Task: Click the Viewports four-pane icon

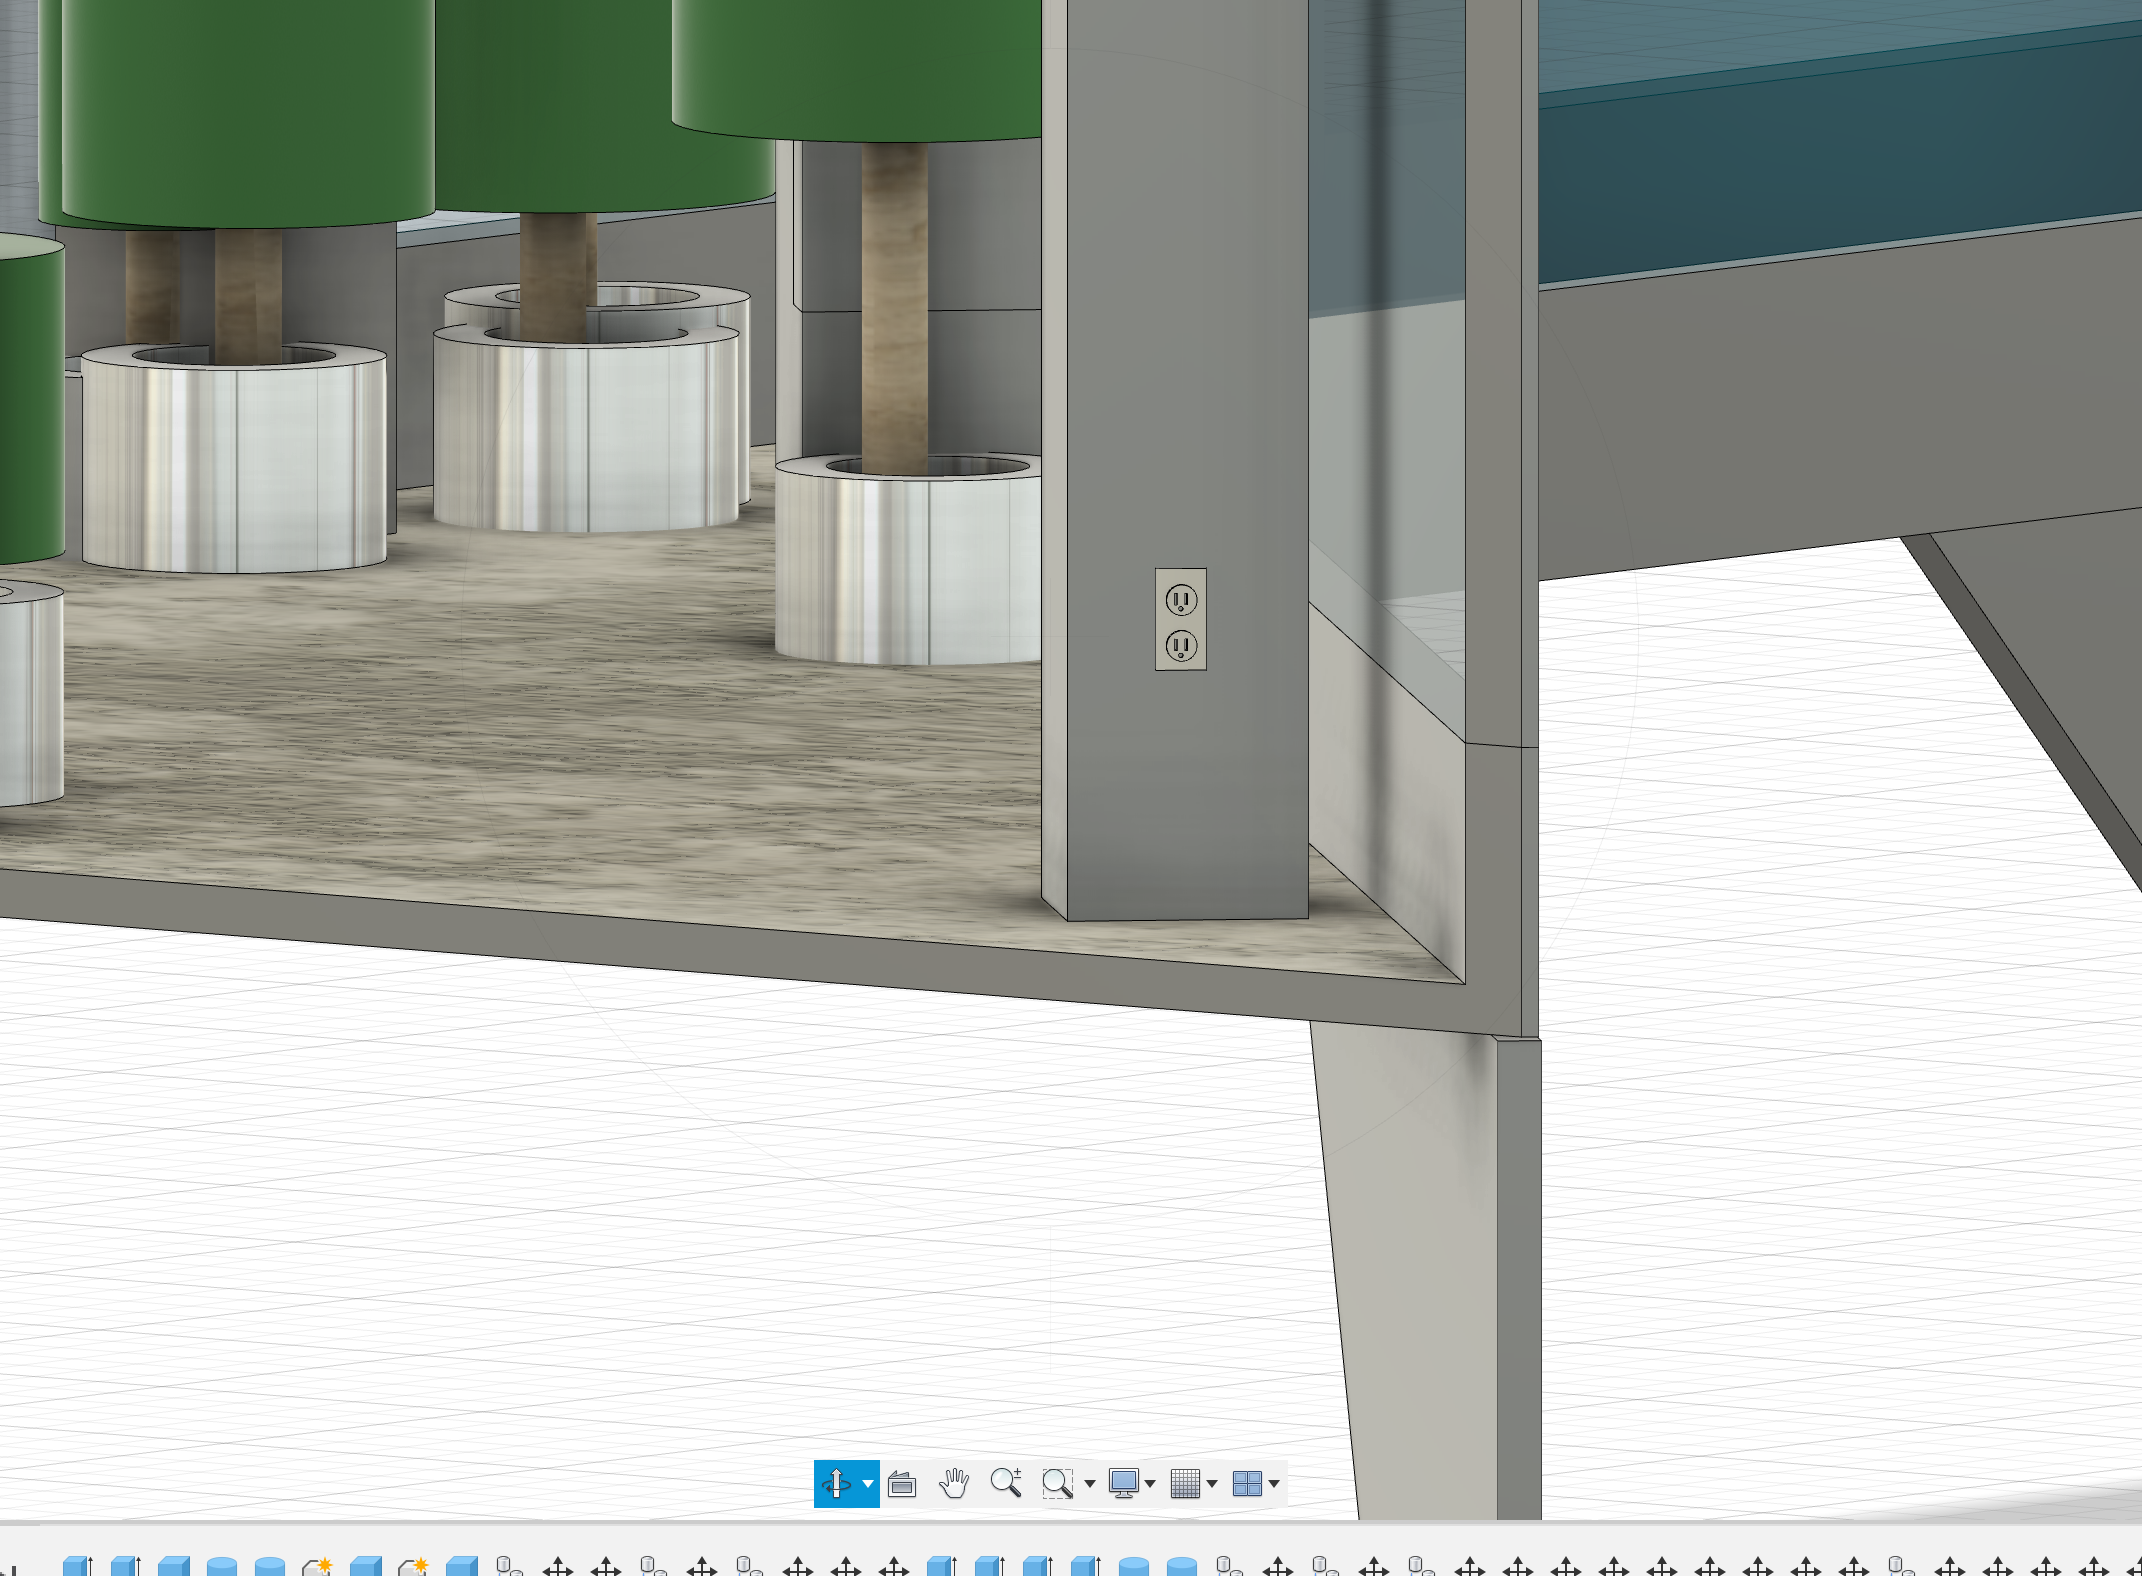Action: pyautogui.click(x=1247, y=1484)
